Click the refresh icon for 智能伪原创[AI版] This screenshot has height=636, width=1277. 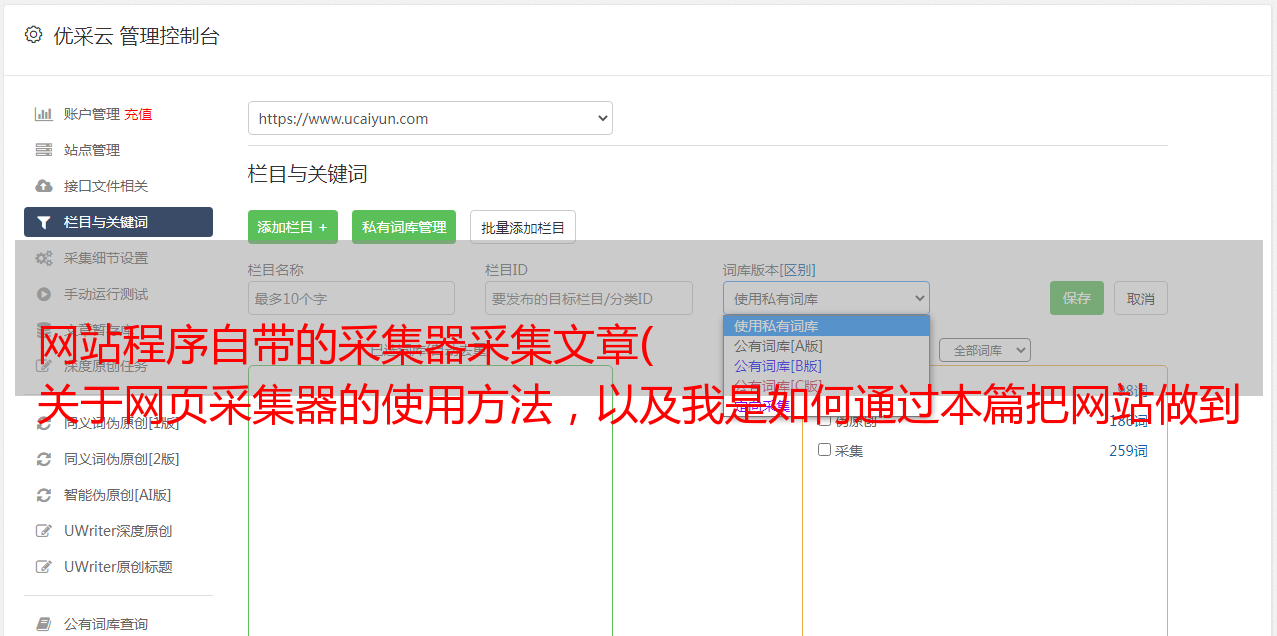pos(43,495)
